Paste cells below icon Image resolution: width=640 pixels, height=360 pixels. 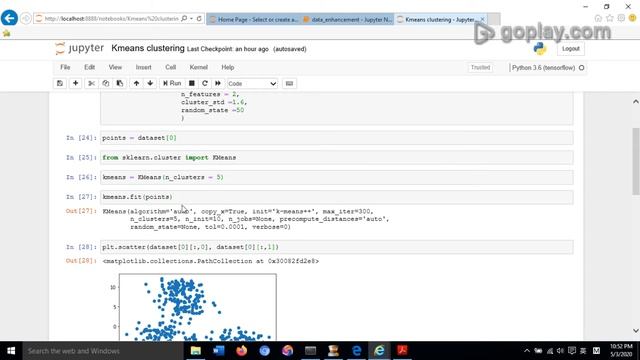tap(120, 83)
